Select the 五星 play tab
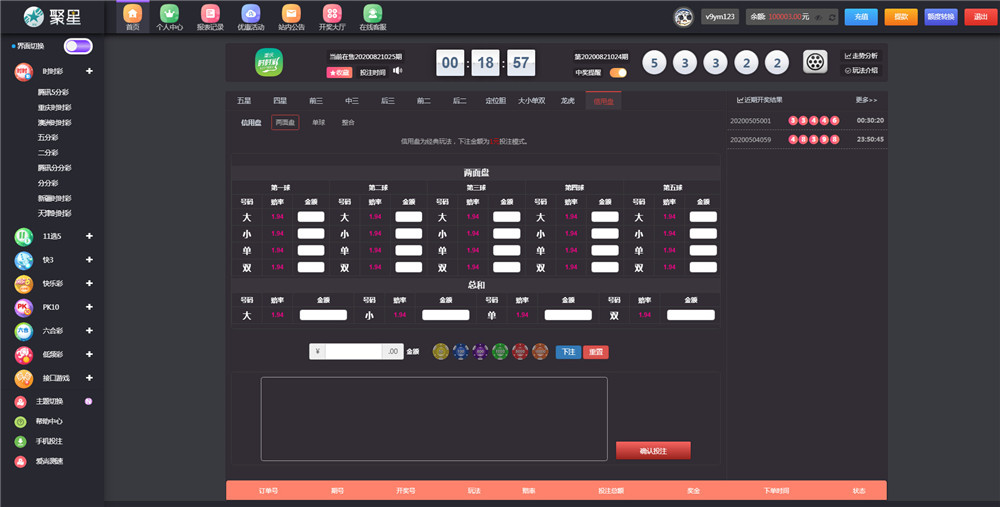The width and height of the screenshot is (1000, 507). tap(244, 101)
